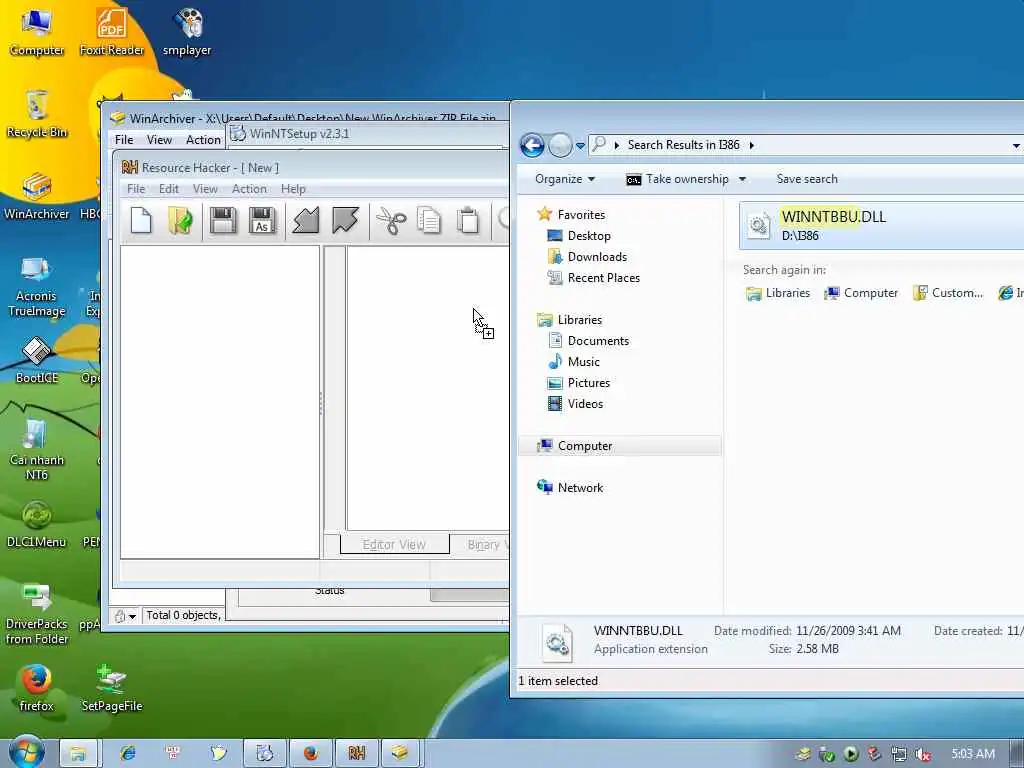Open Resource Hacker's Help menu

click(x=293, y=189)
